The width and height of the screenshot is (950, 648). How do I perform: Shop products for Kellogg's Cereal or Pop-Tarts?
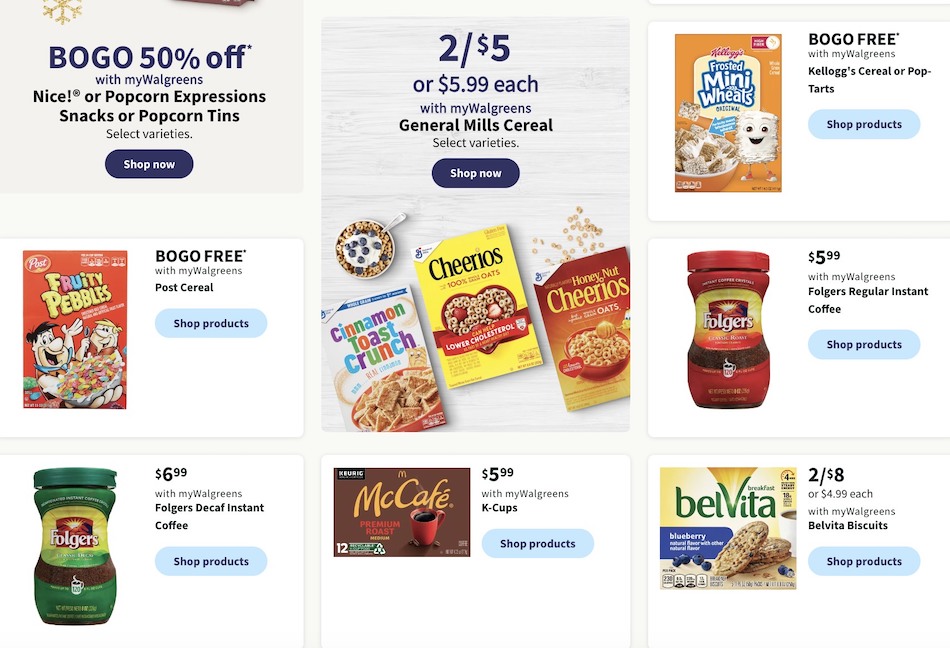(x=864, y=124)
